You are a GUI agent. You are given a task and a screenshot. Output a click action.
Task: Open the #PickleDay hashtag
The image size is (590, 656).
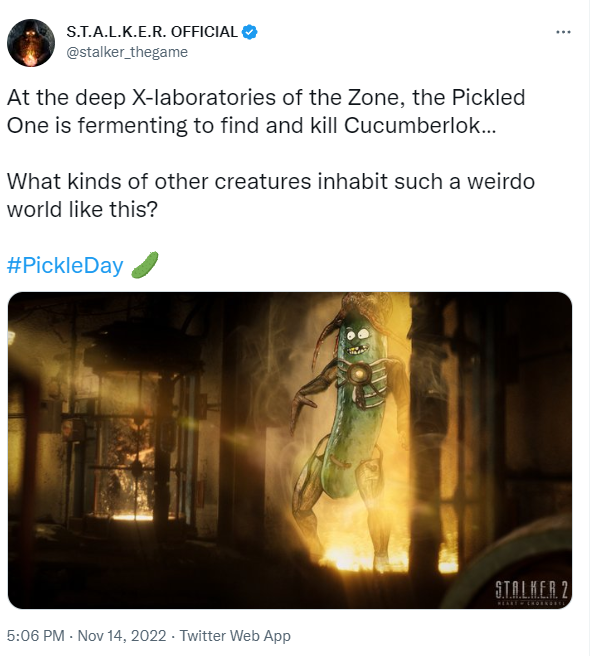[x=65, y=265]
